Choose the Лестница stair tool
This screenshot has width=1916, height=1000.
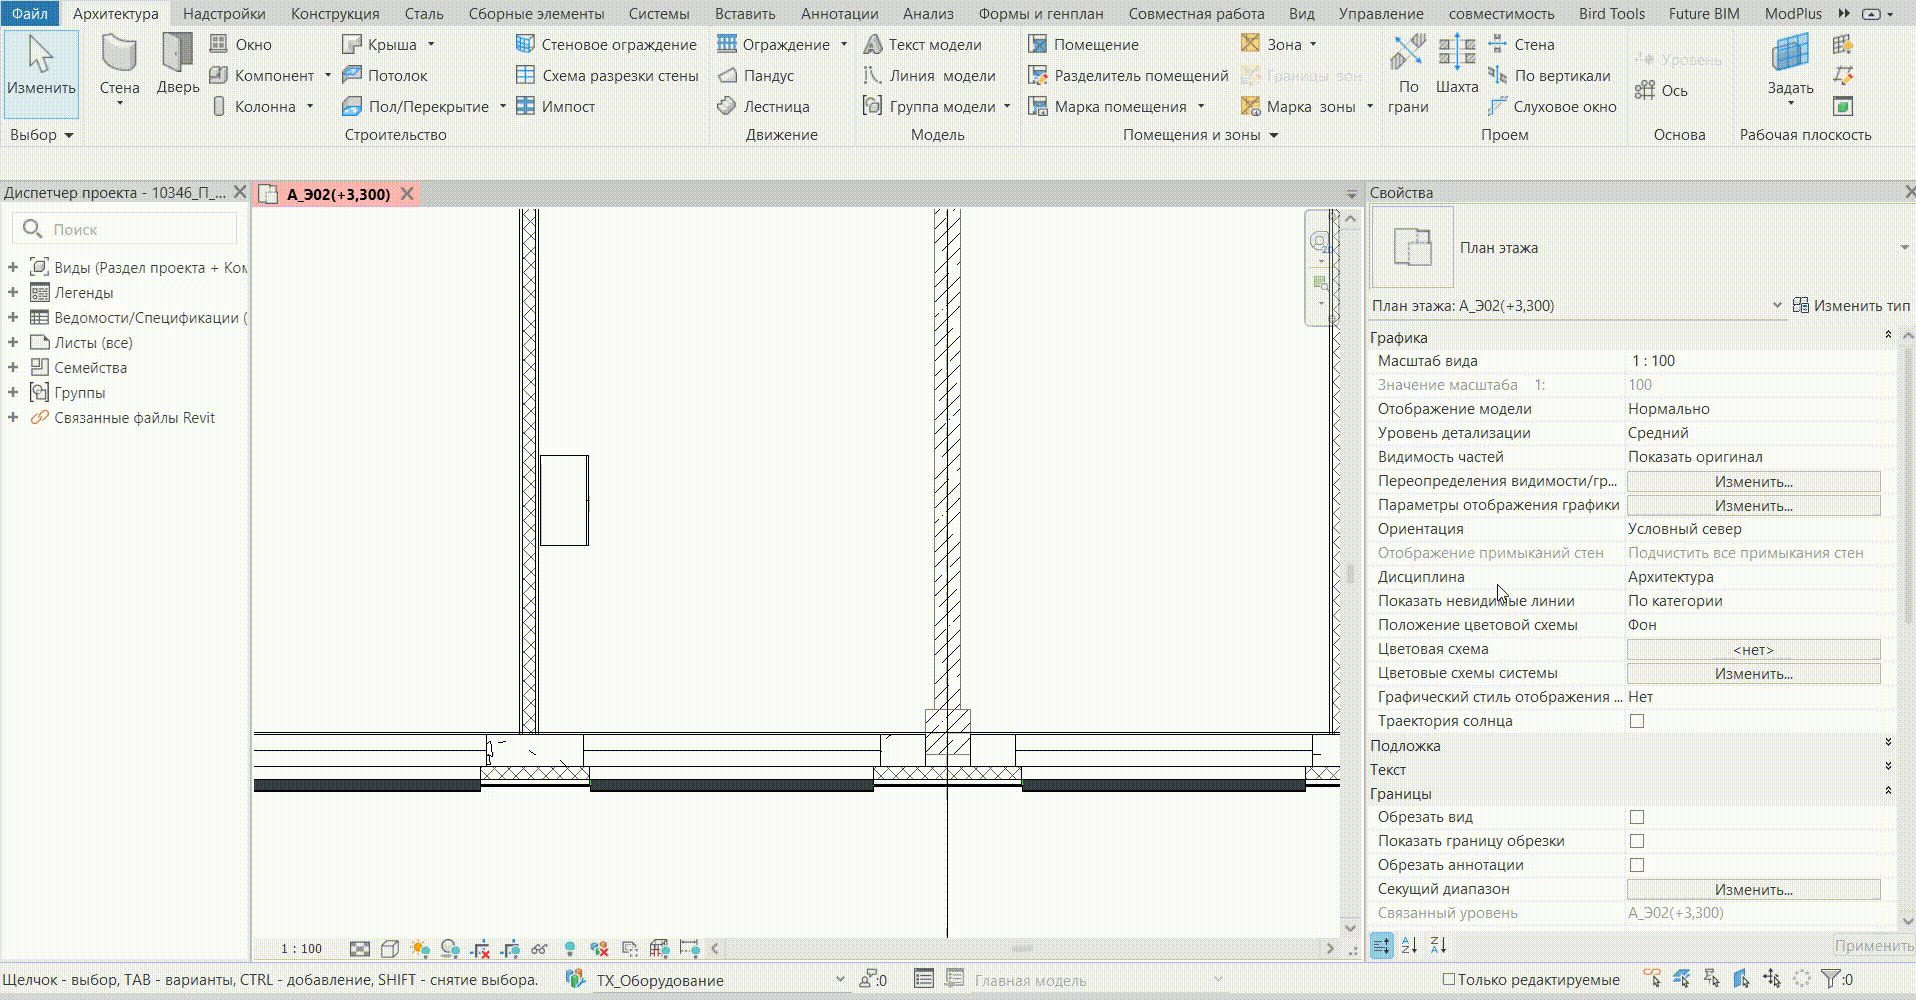tap(764, 106)
